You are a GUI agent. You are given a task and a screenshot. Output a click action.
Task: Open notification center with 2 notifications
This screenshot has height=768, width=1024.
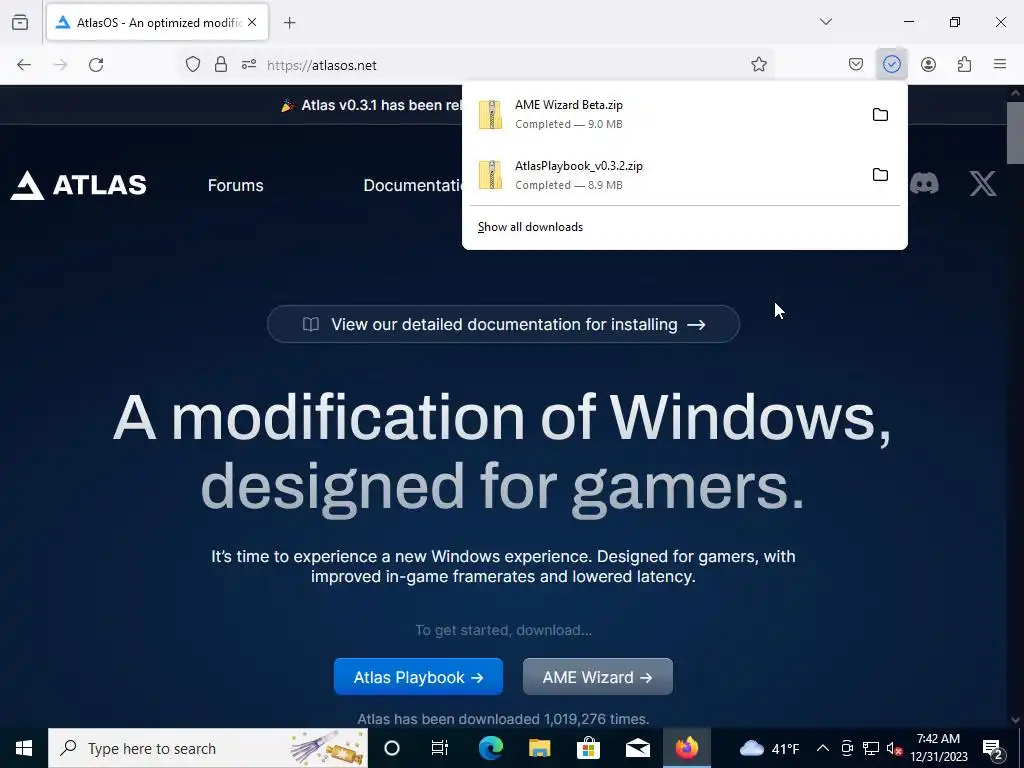[x=993, y=748]
